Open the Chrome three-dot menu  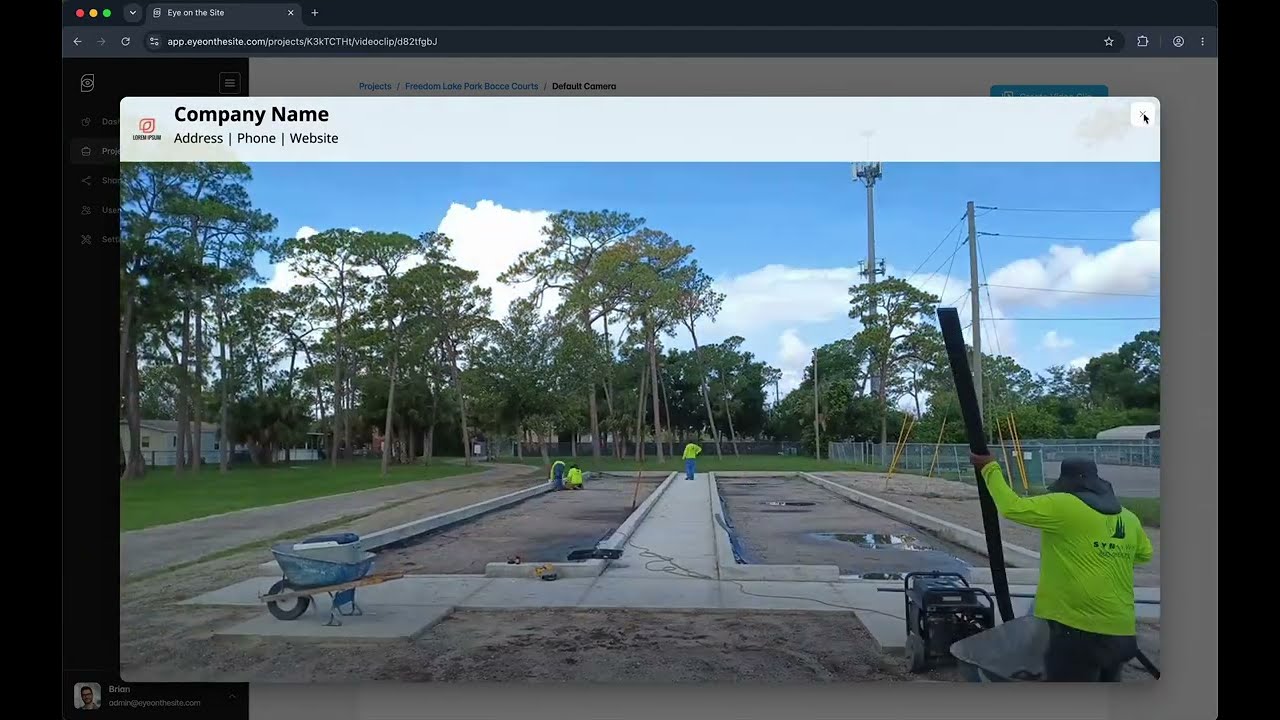tap(1202, 41)
